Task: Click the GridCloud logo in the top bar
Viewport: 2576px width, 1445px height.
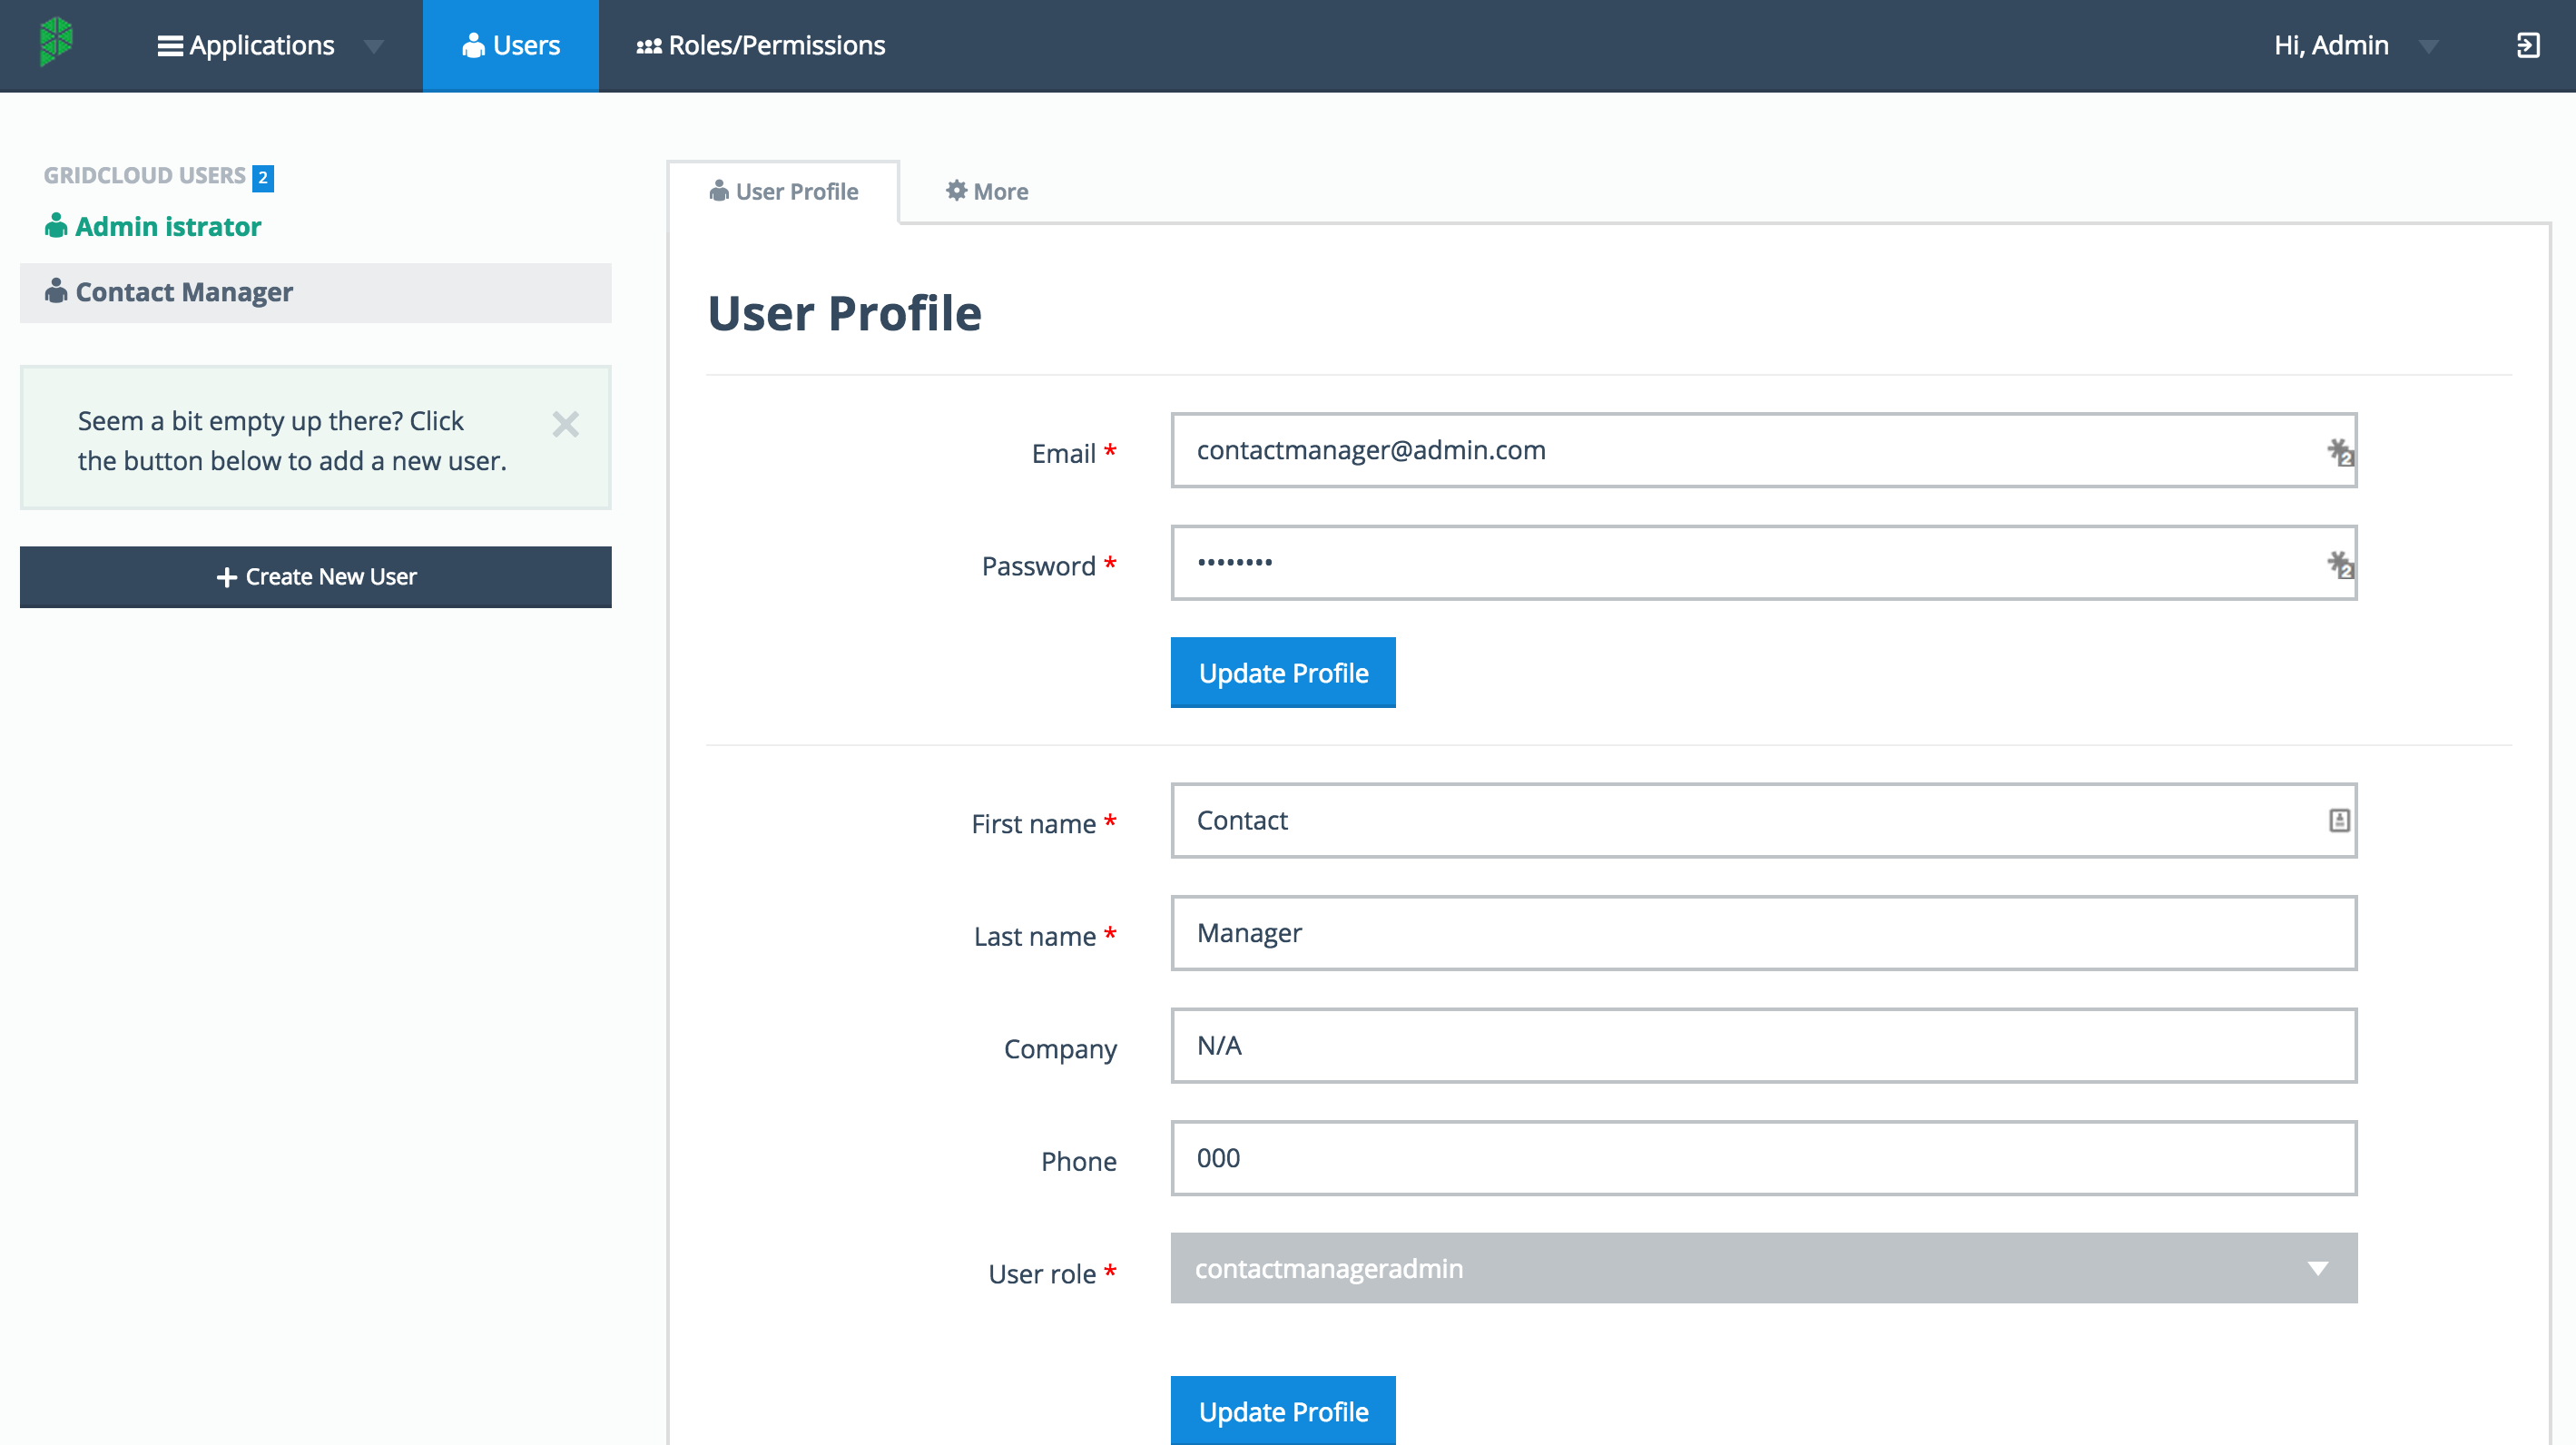Action: click(x=57, y=44)
